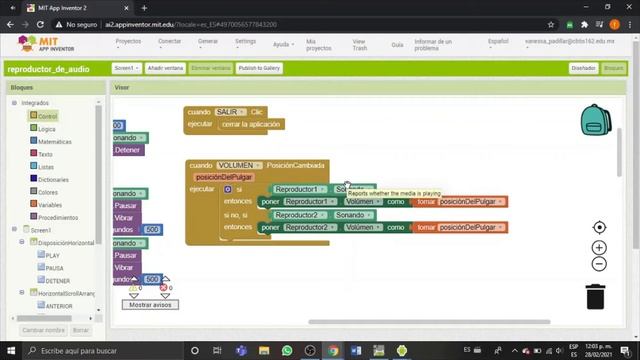640x360 pixels.
Task: Open WhatsApp from the taskbar
Action: [287, 350]
